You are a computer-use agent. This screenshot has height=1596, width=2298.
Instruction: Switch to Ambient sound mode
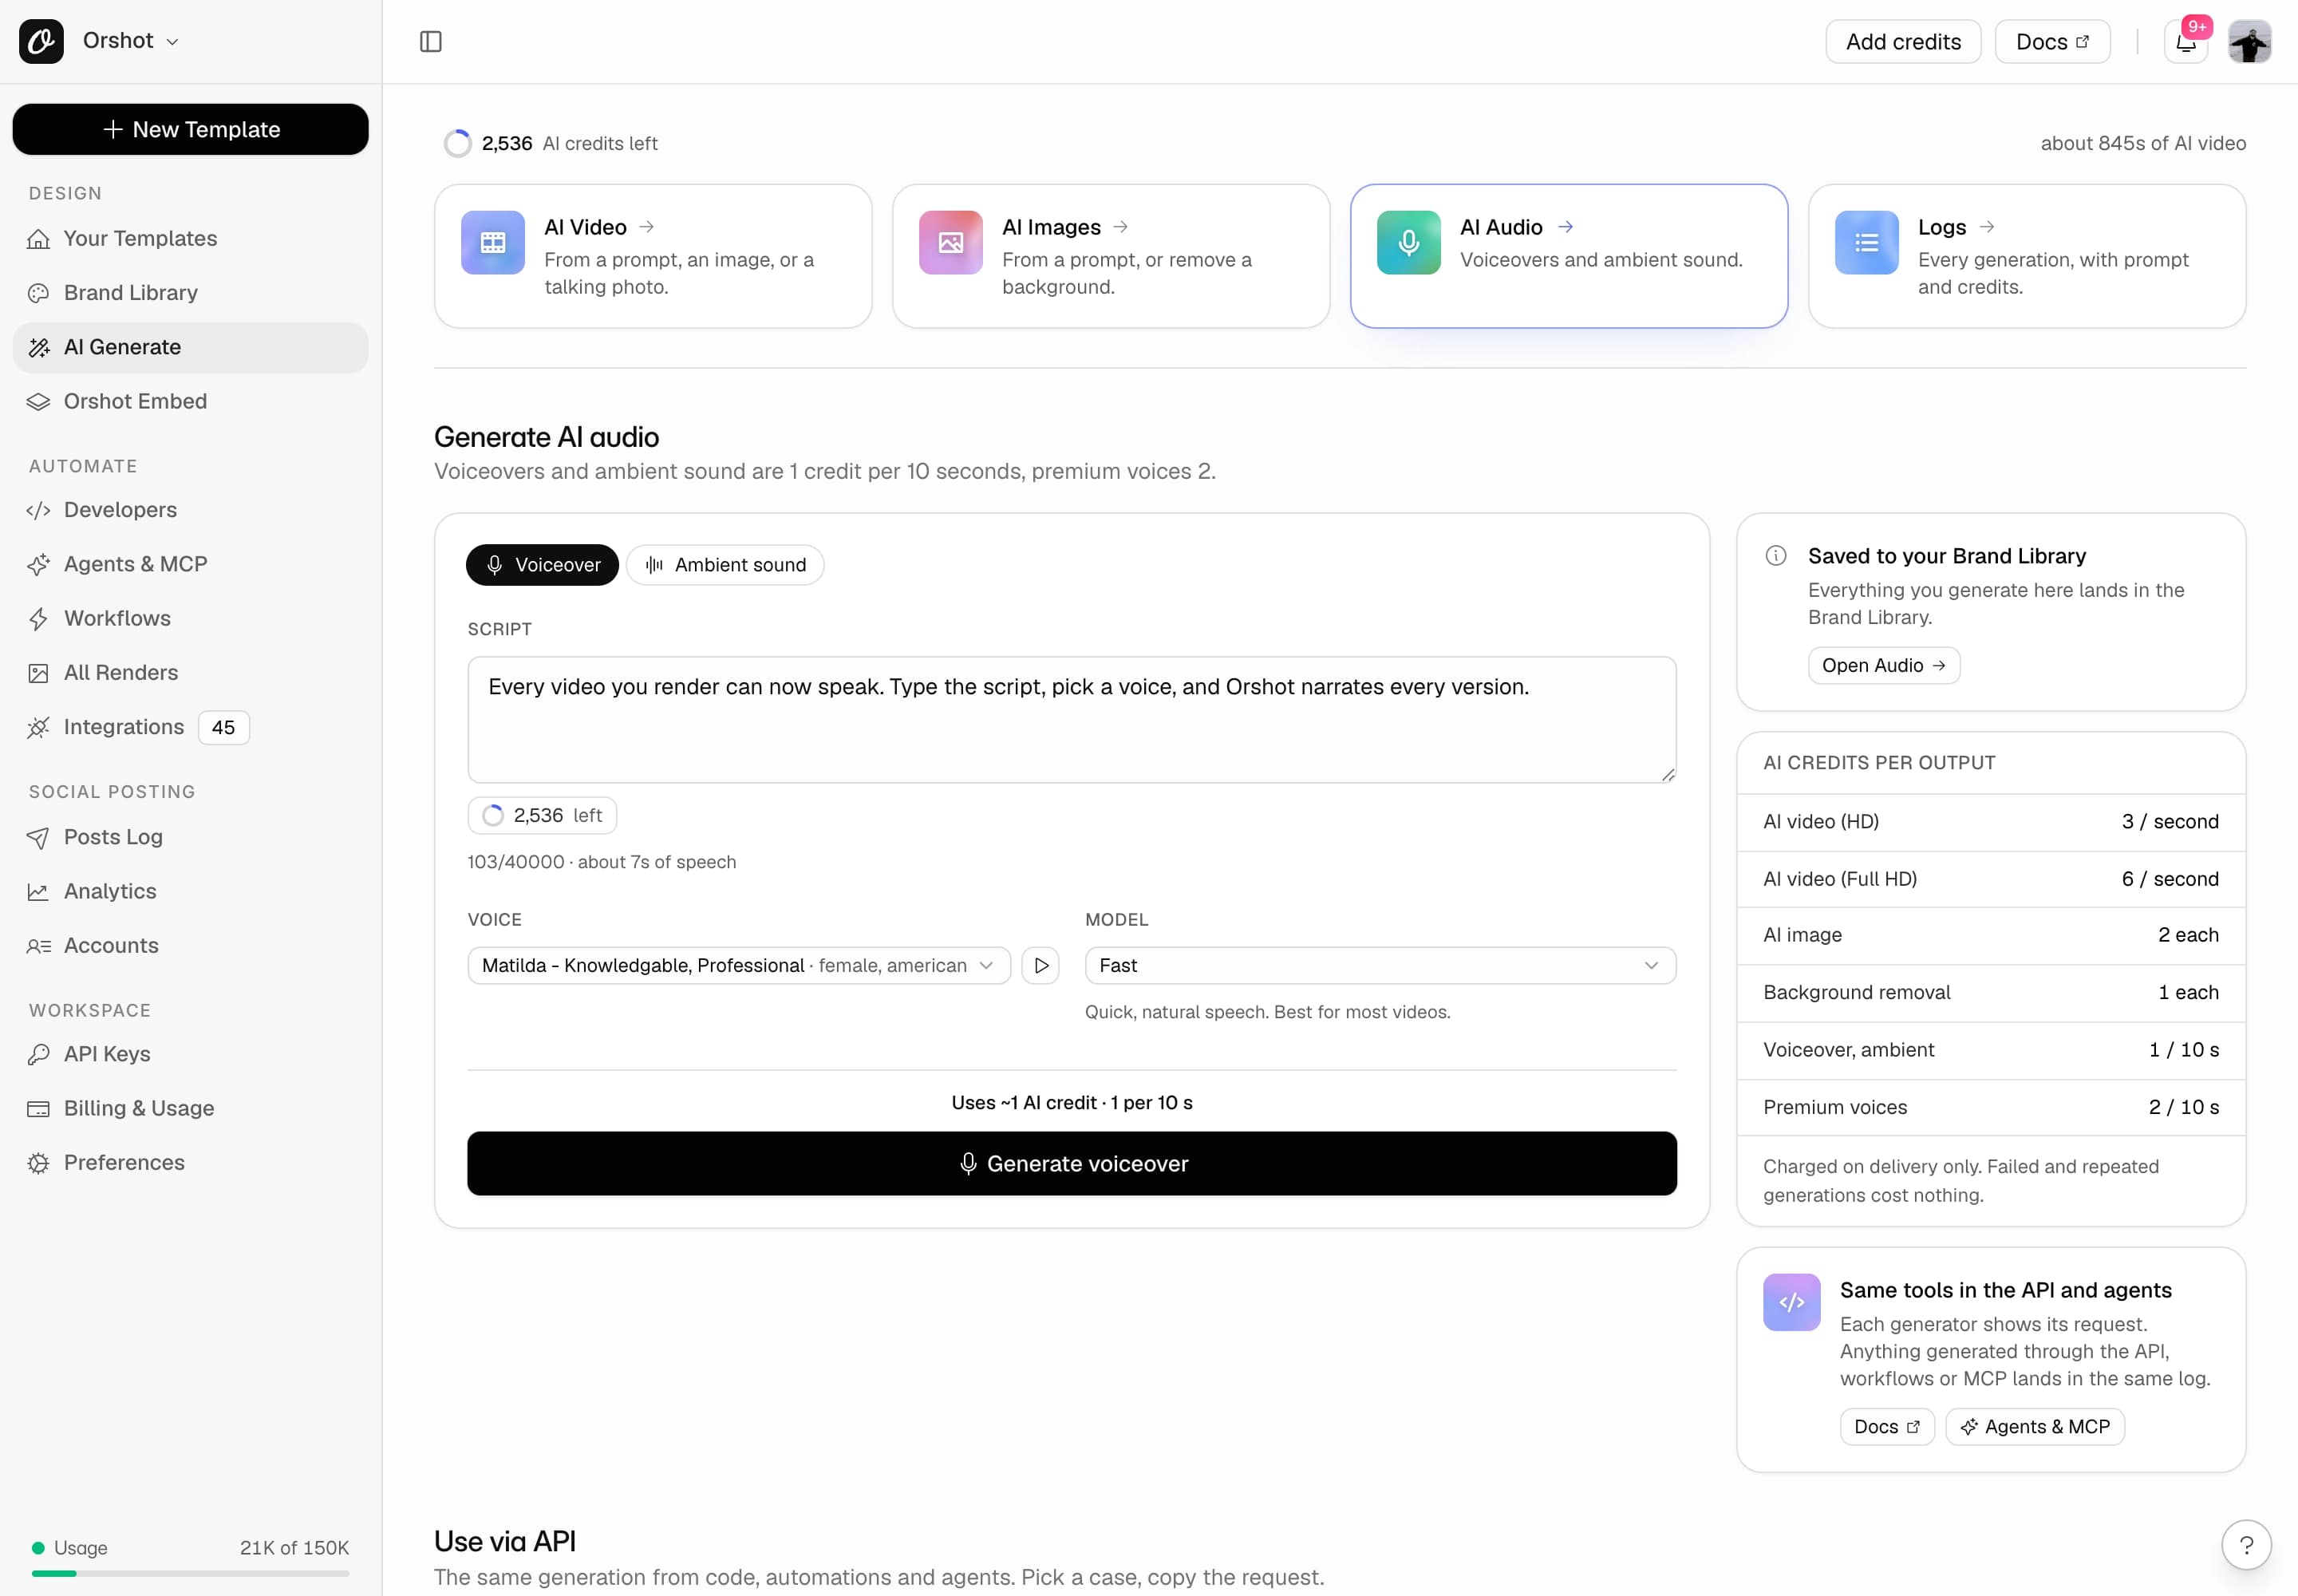pos(725,565)
